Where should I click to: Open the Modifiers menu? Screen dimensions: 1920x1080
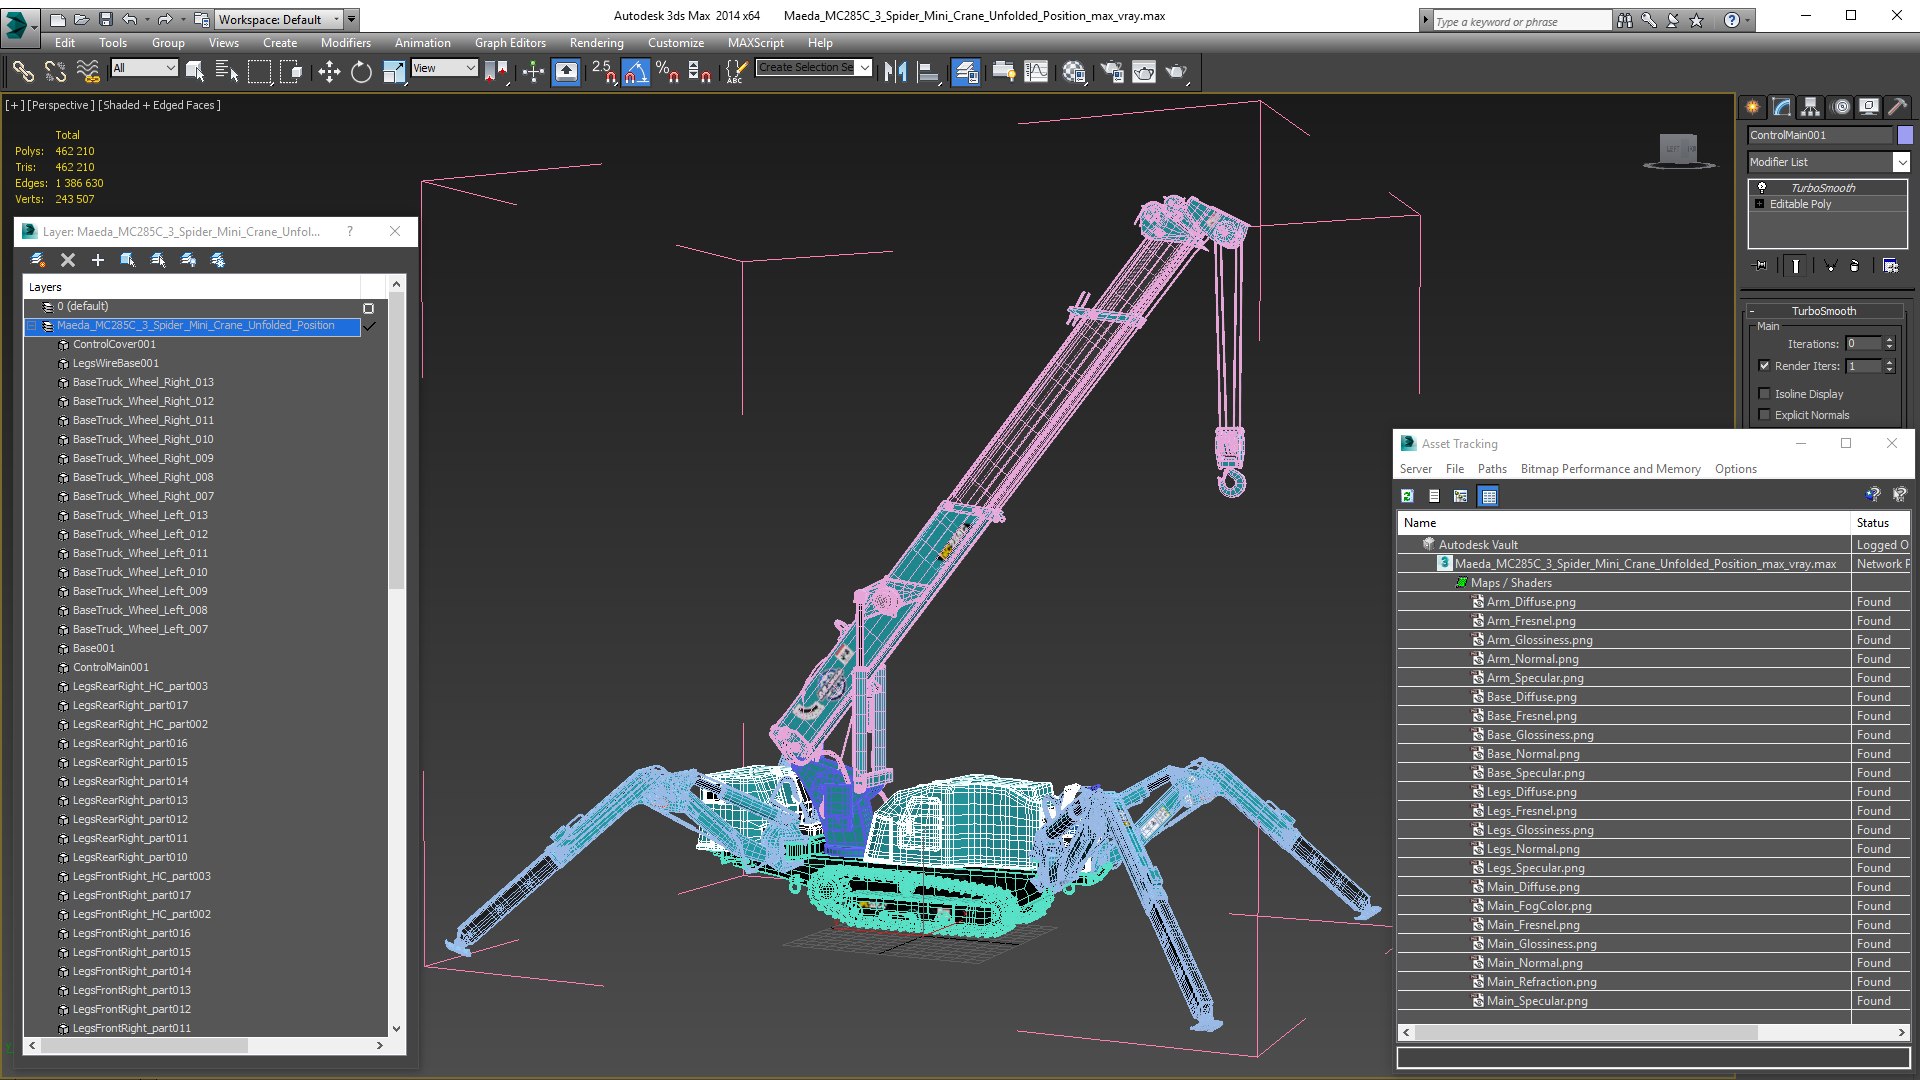345,43
